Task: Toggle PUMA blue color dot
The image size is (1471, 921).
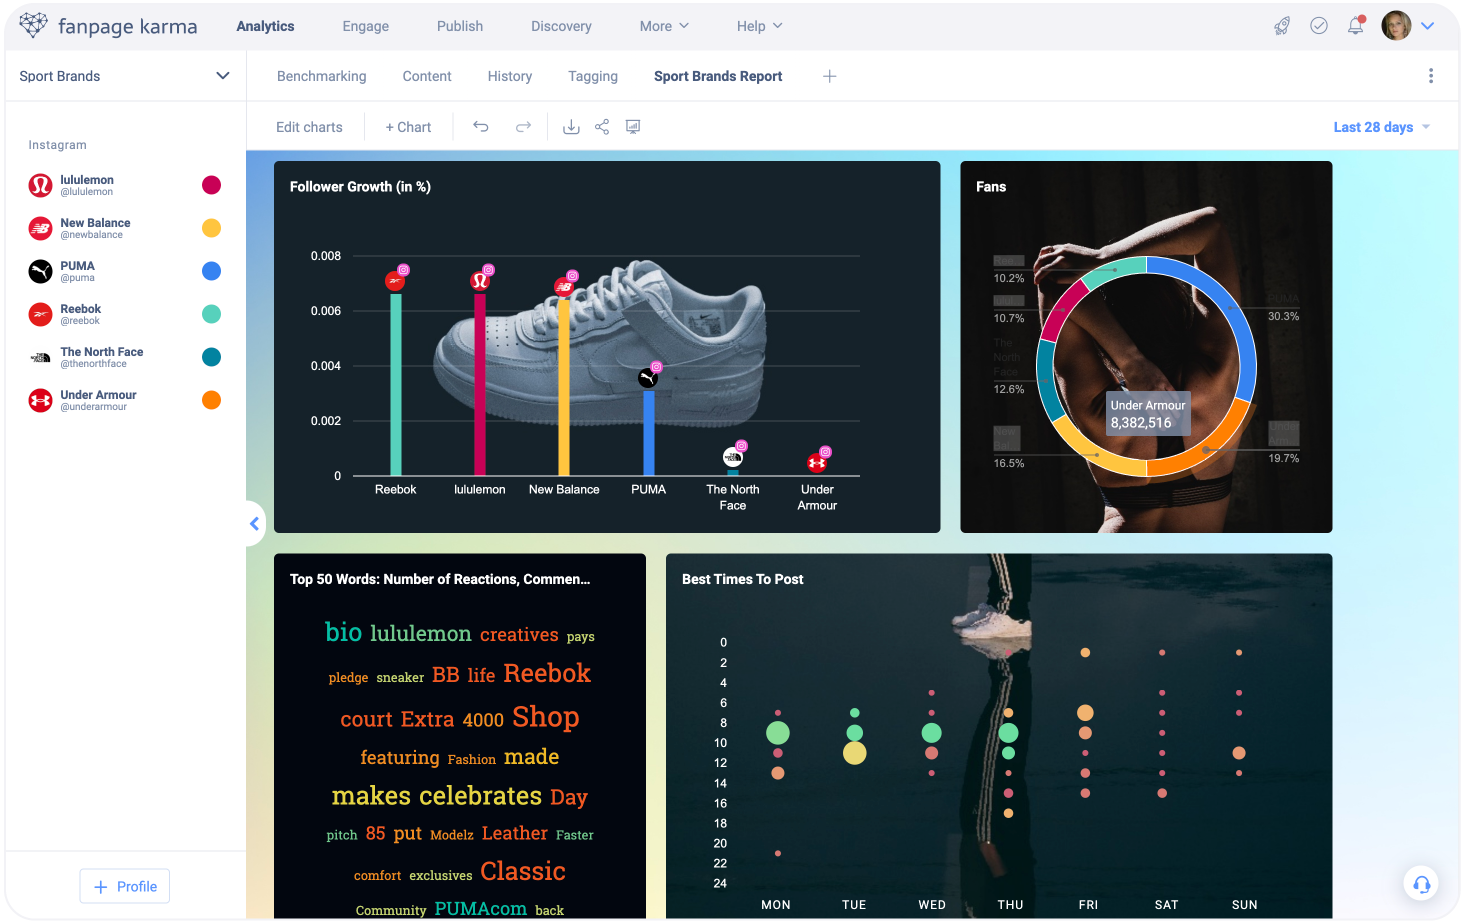Action: pyautogui.click(x=211, y=271)
